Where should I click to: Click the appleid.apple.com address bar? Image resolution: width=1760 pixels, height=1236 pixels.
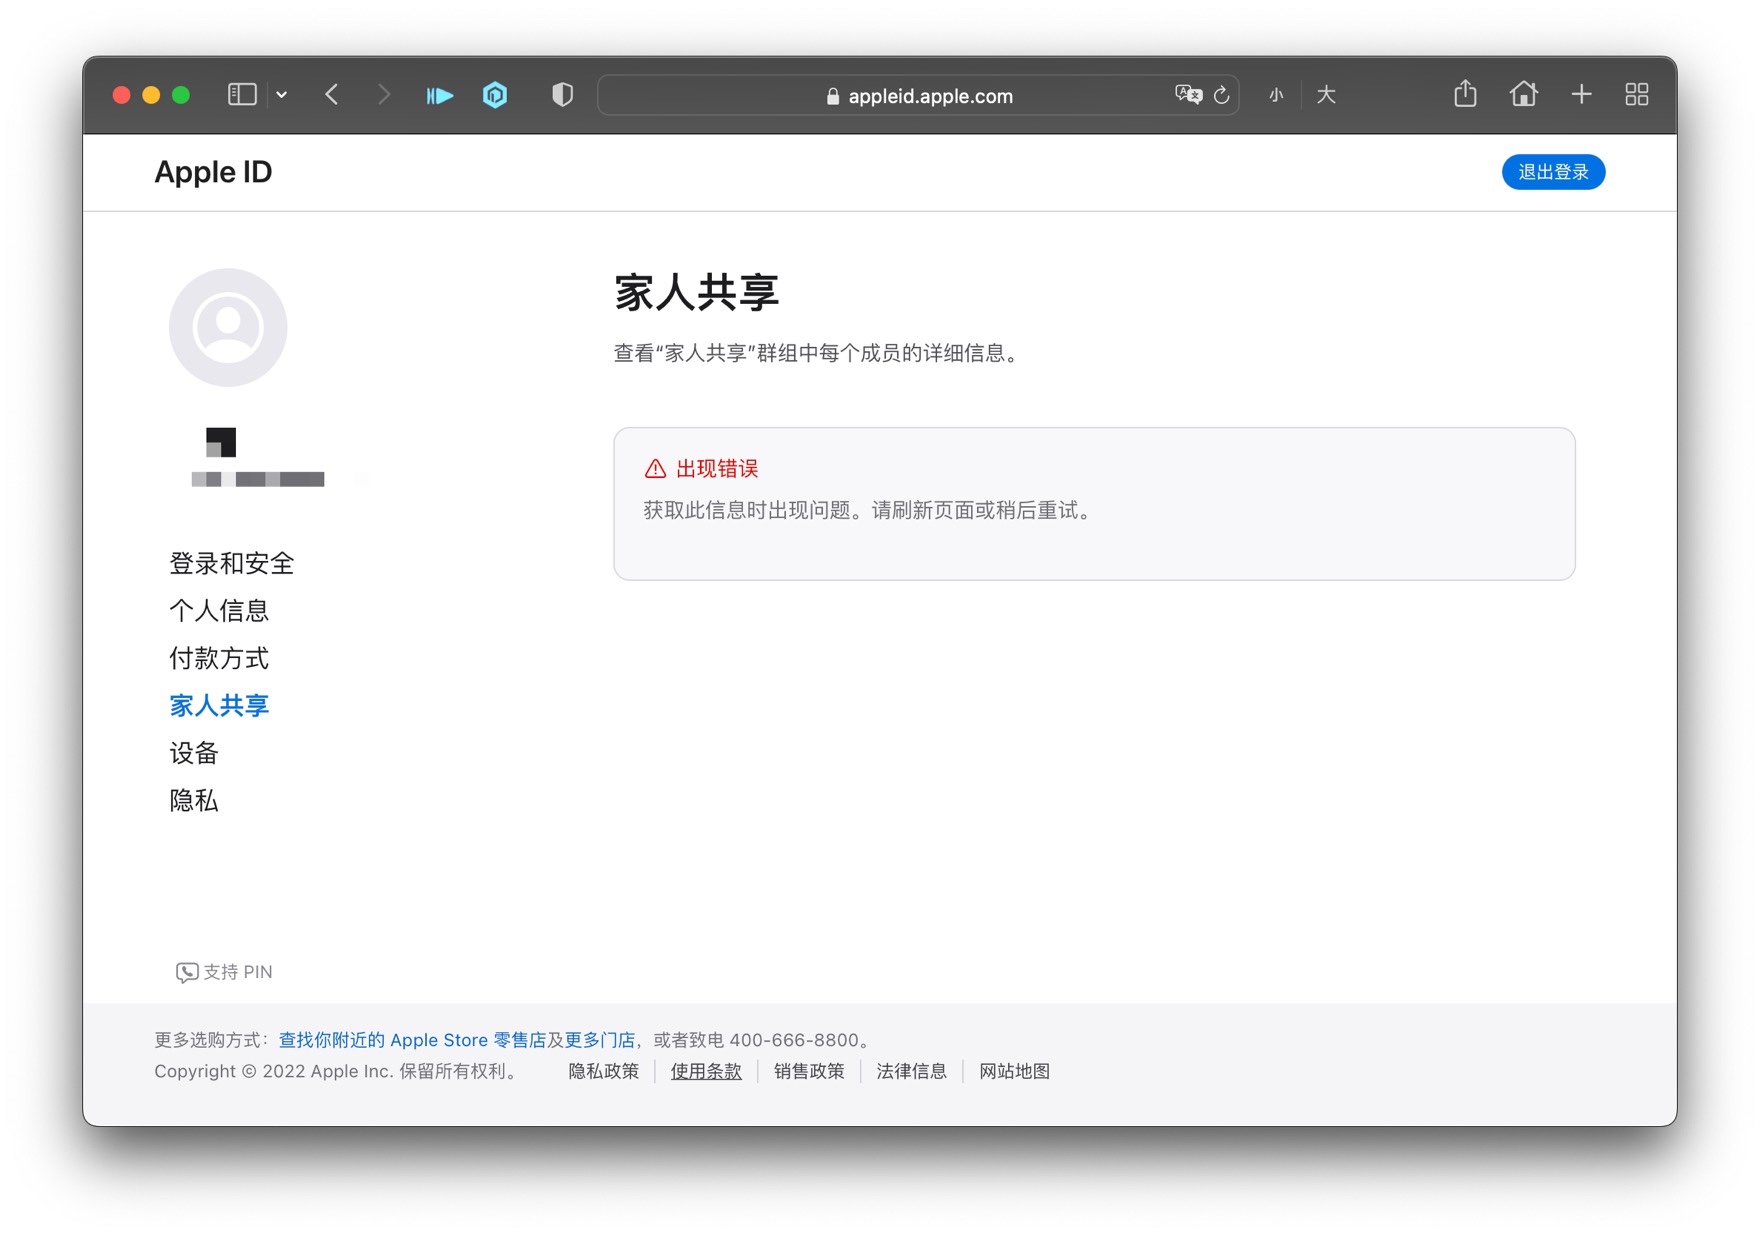918,96
